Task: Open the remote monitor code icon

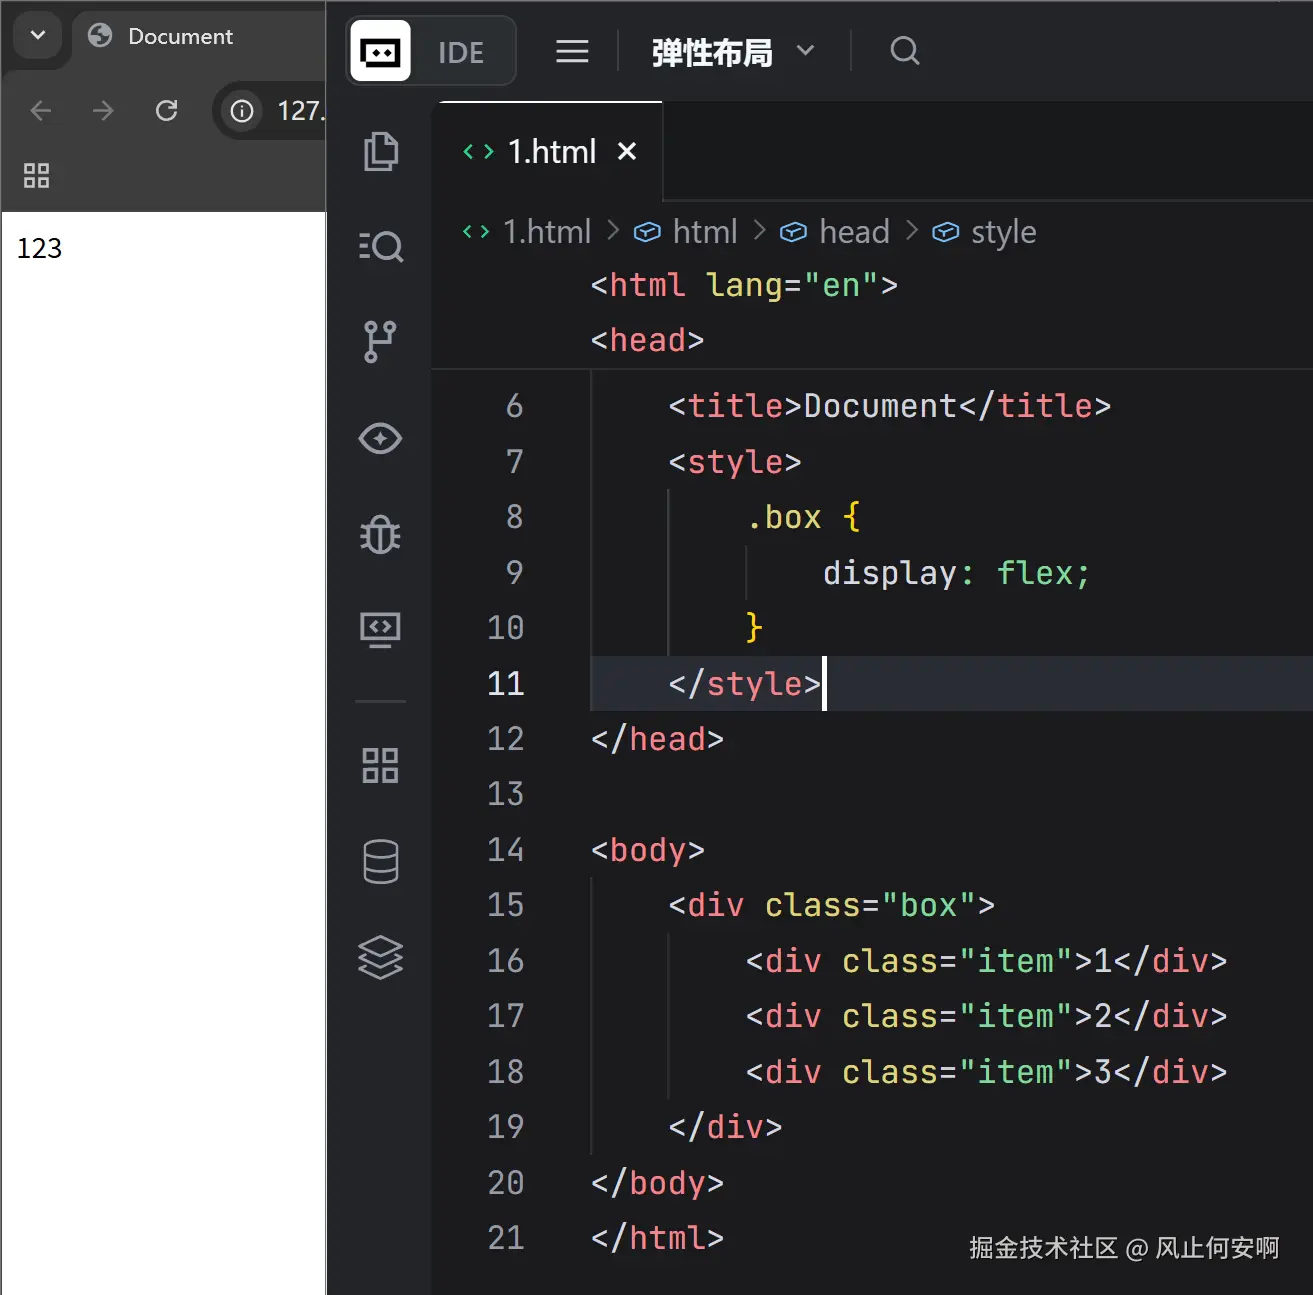Action: point(380,630)
